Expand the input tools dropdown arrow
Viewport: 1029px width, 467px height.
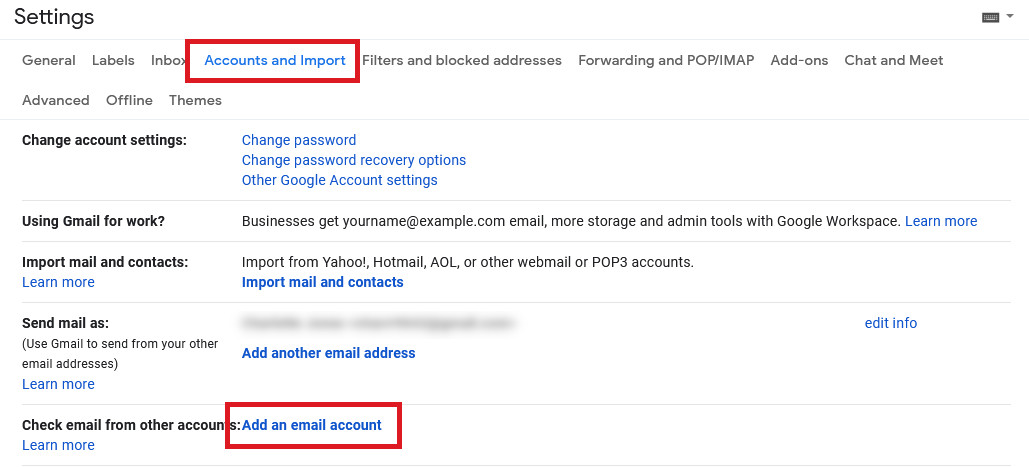(1009, 17)
